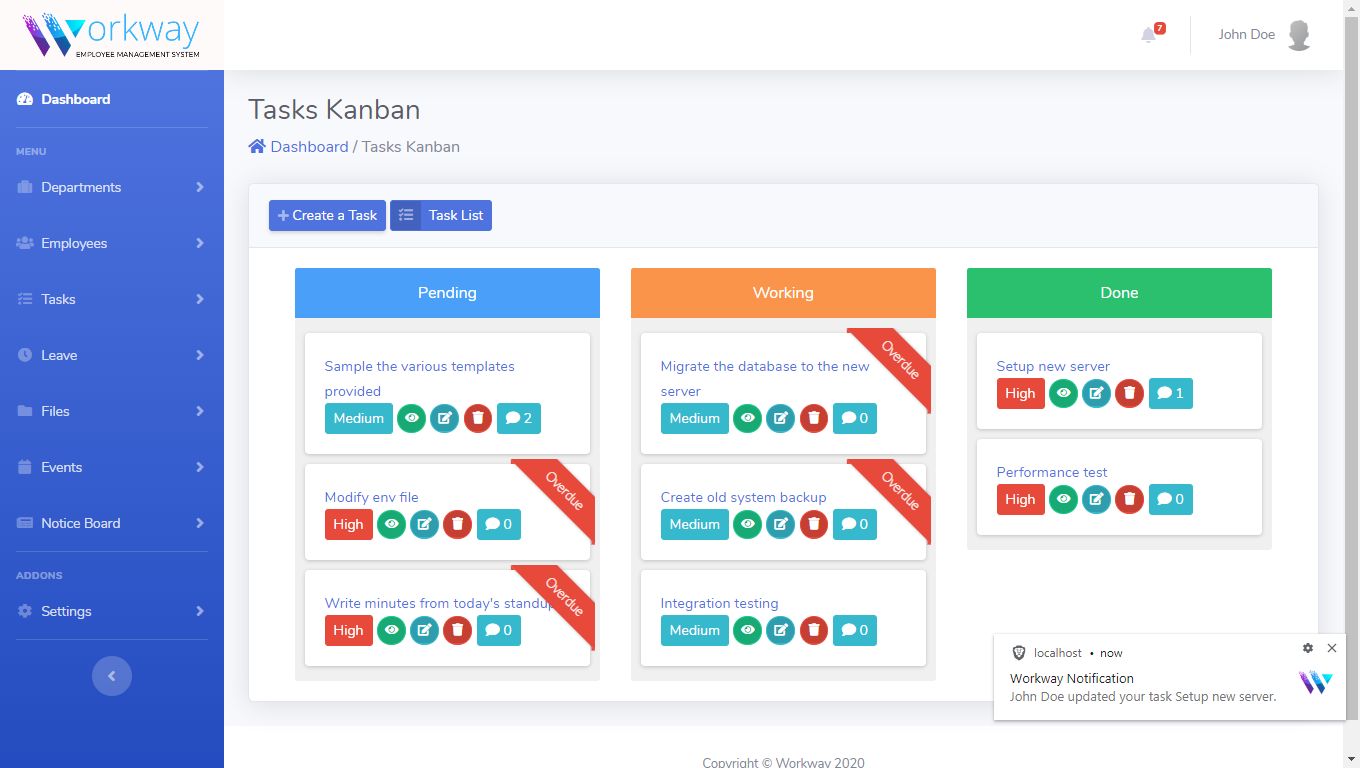Click trash icon on Performance test card
Image resolution: width=1360 pixels, height=768 pixels.
(1130, 499)
